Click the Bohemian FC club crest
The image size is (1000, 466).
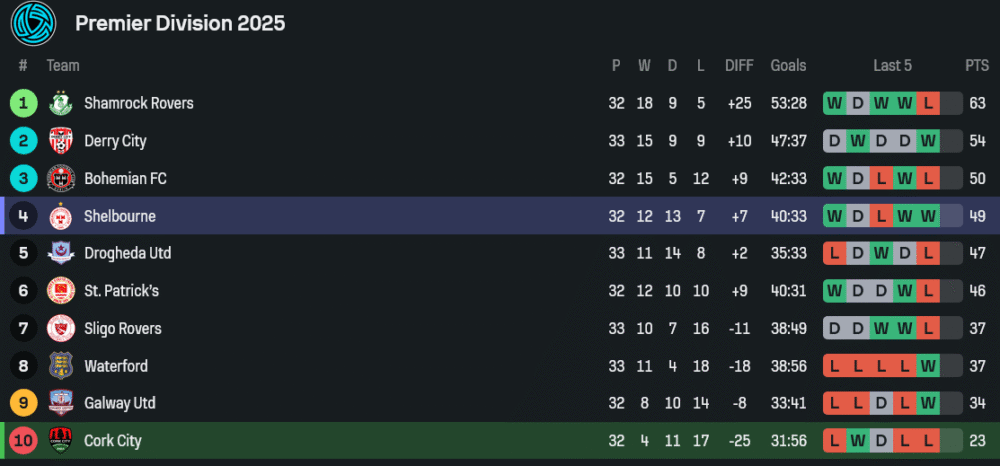point(61,178)
